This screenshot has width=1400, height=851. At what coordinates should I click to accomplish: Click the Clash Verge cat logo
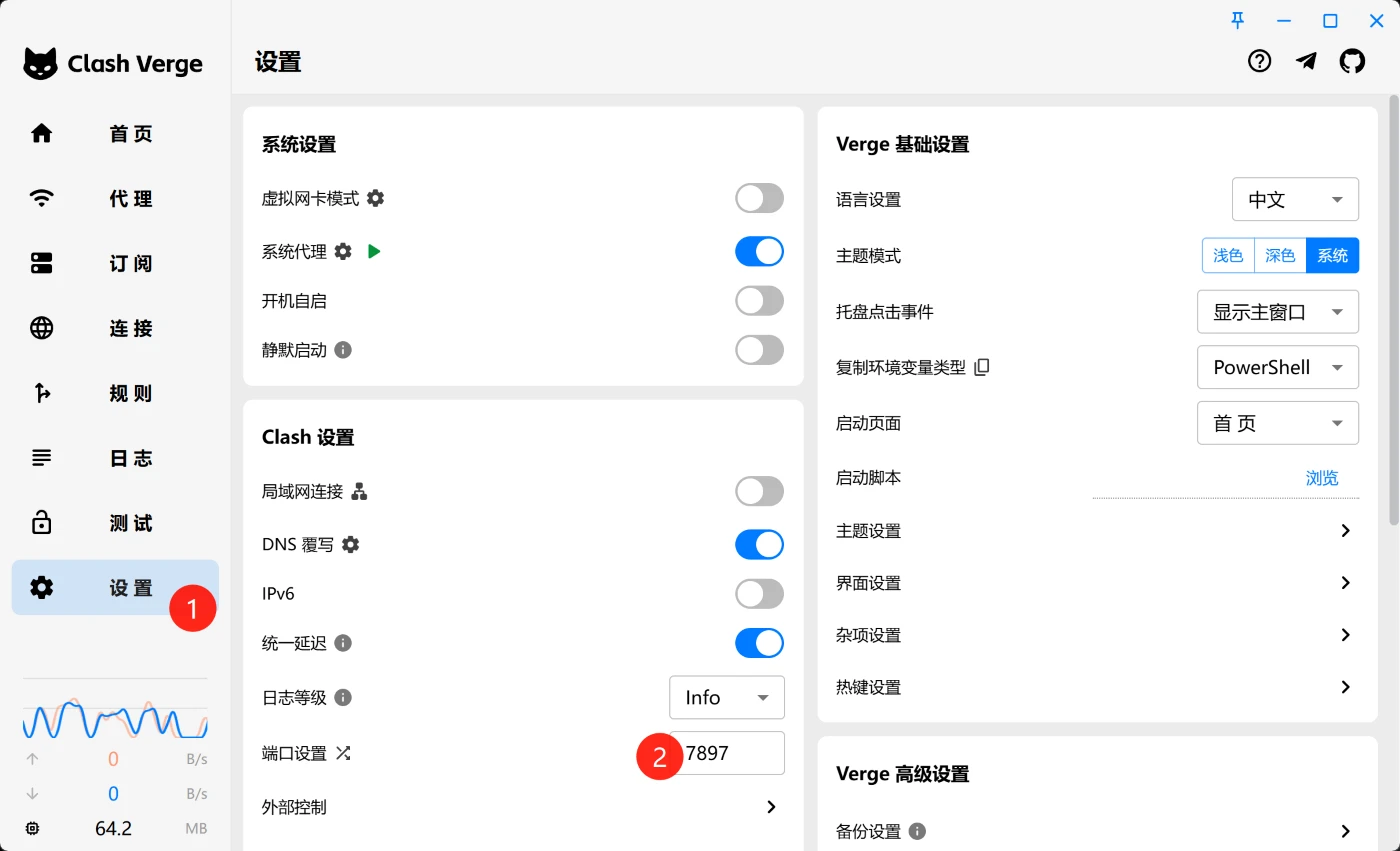(41, 63)
